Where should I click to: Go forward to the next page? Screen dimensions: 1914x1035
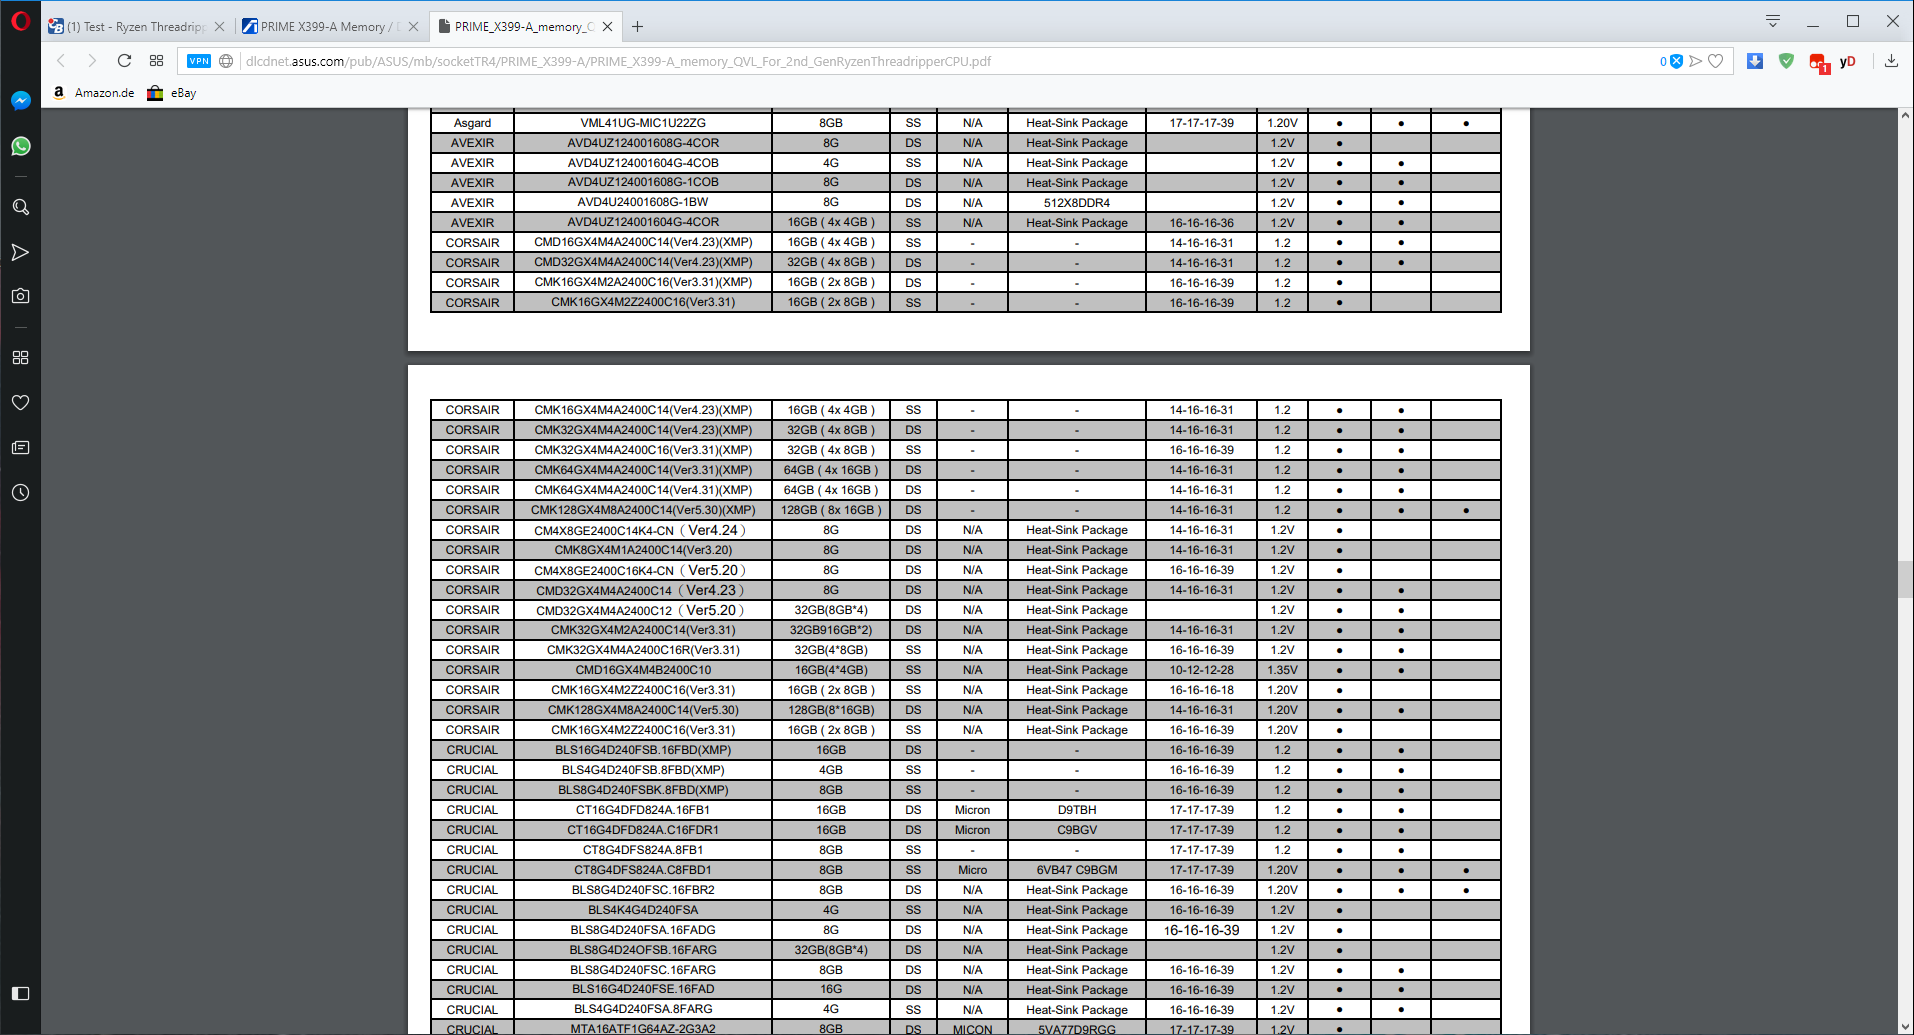[x=92, y=61]
